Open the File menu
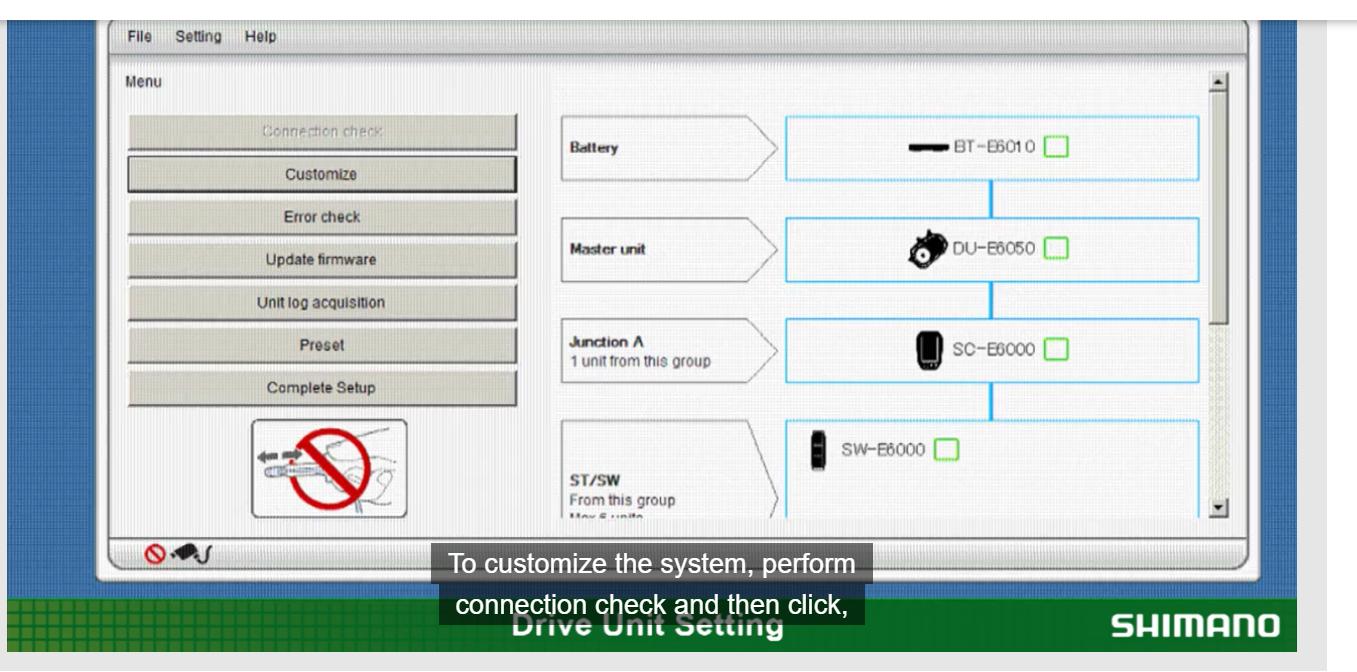The height and width of the screenshot is (672, 1357). point(139,36)
